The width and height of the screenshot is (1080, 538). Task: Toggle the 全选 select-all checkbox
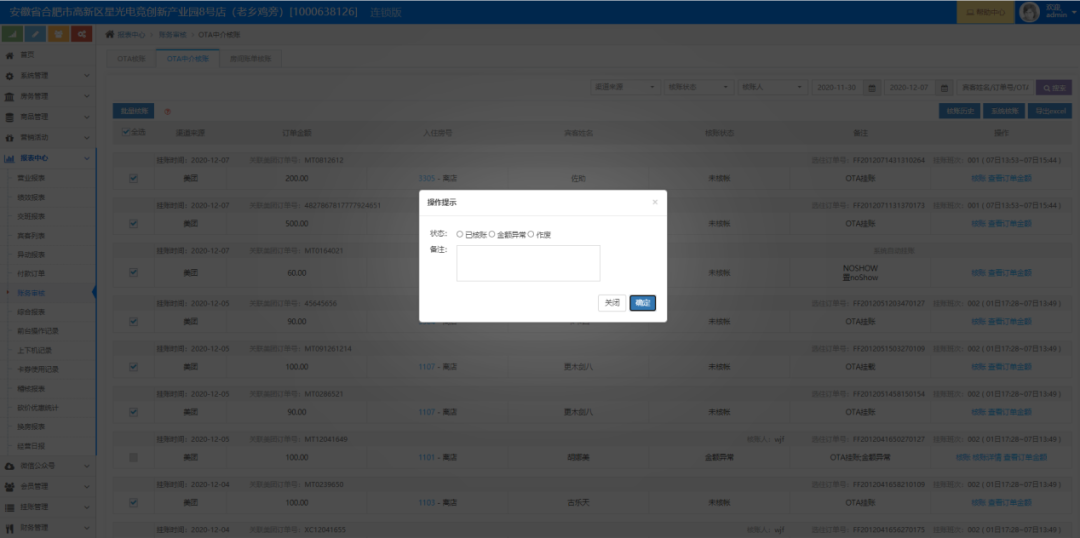pyautogui.click(x=125, y=132)
